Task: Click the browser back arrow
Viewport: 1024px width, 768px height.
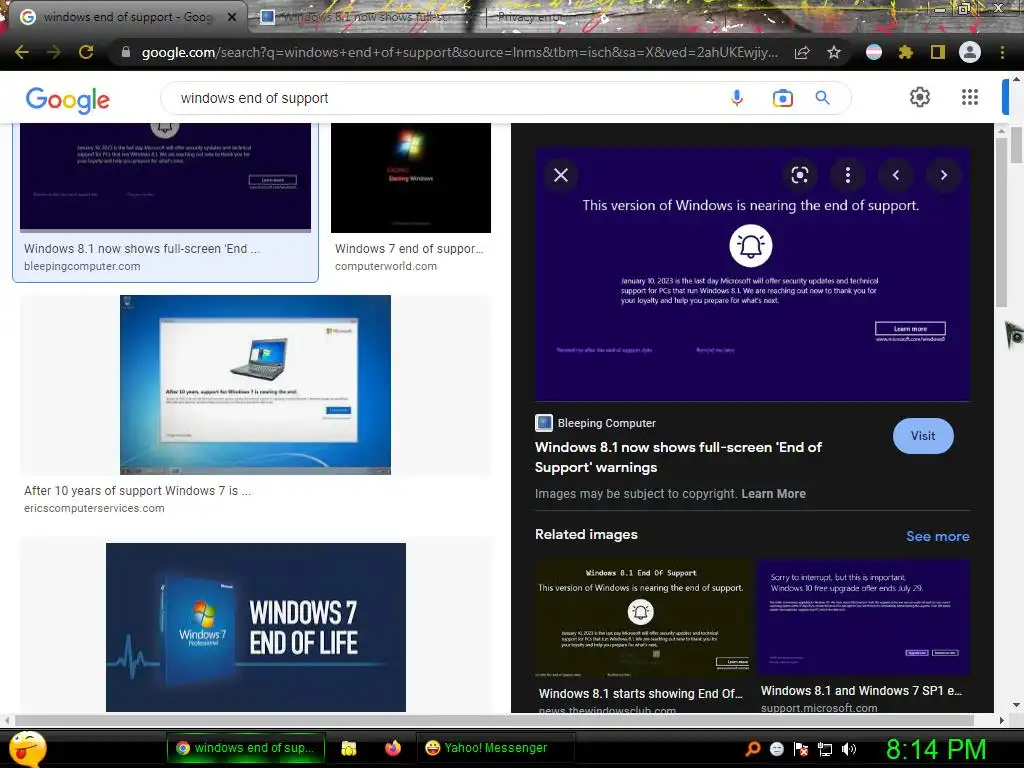Action: point(22,52)
